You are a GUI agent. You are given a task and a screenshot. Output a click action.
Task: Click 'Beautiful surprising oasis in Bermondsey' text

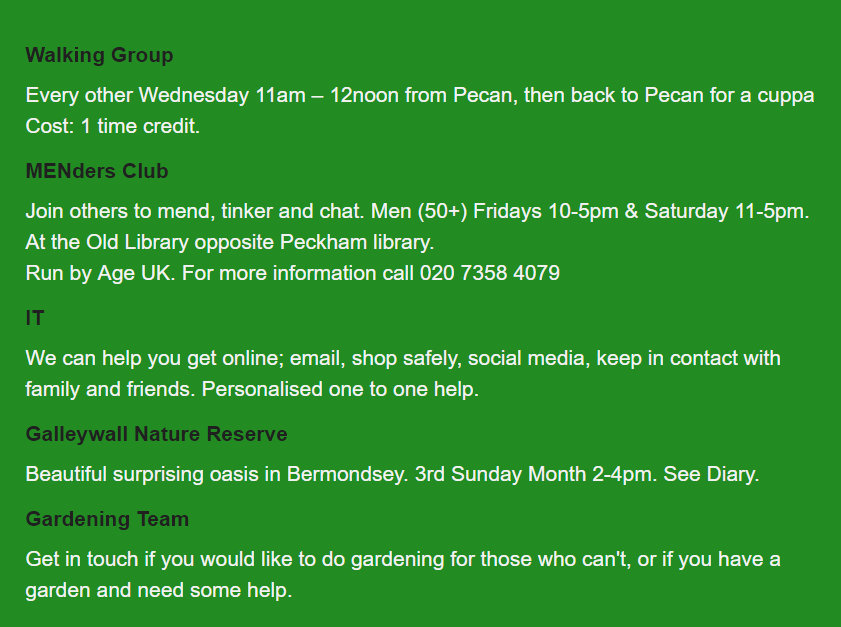(217, 474)
